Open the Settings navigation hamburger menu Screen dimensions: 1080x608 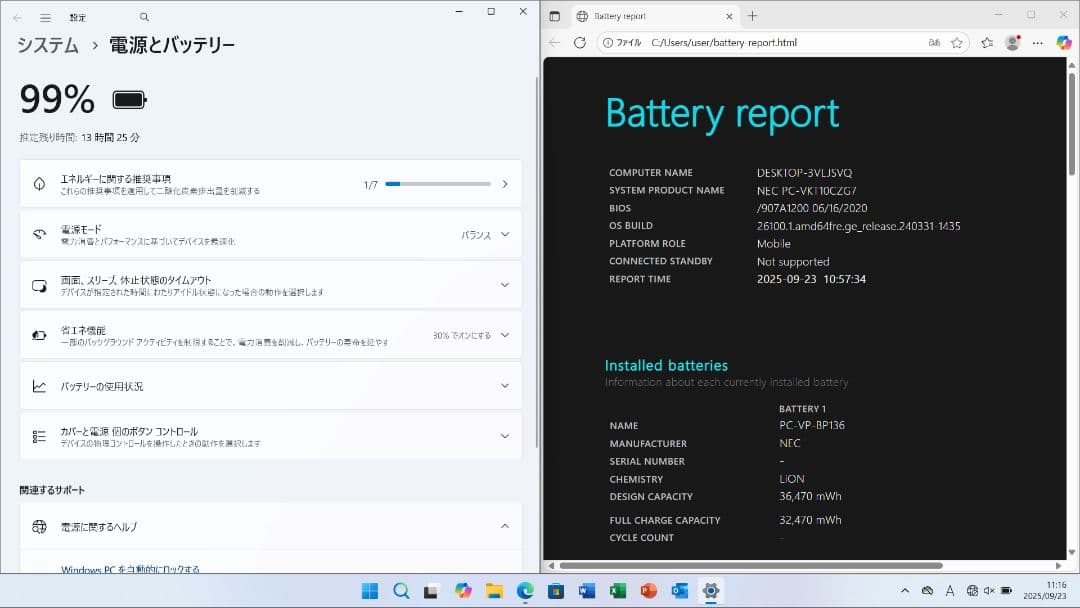(44, 16)
